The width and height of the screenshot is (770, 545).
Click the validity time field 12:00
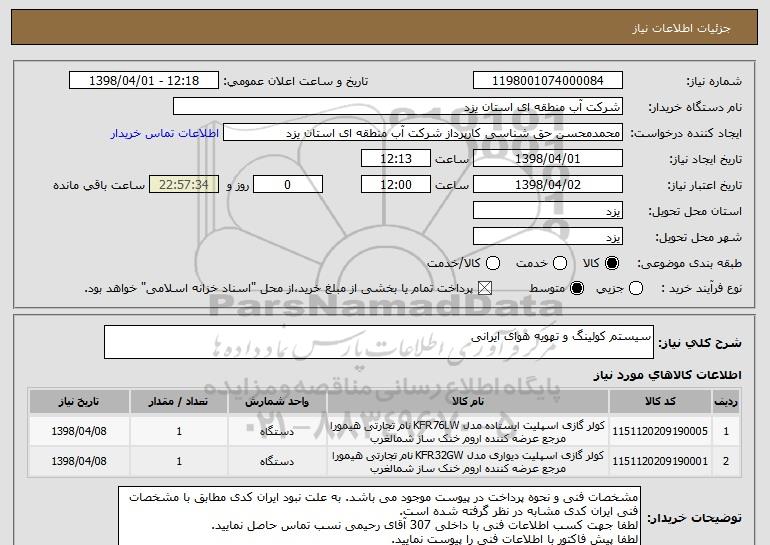(x=396, y=185)
